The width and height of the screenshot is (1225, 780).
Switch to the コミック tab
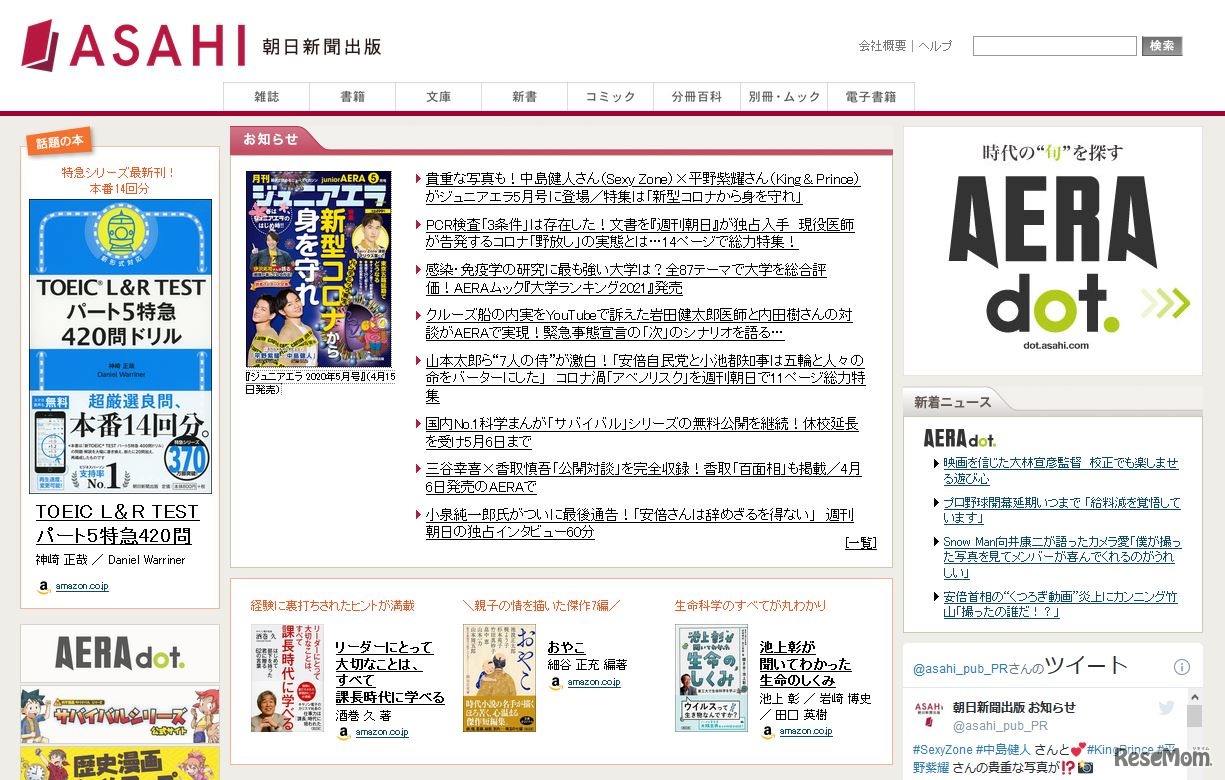coord(609,97)
